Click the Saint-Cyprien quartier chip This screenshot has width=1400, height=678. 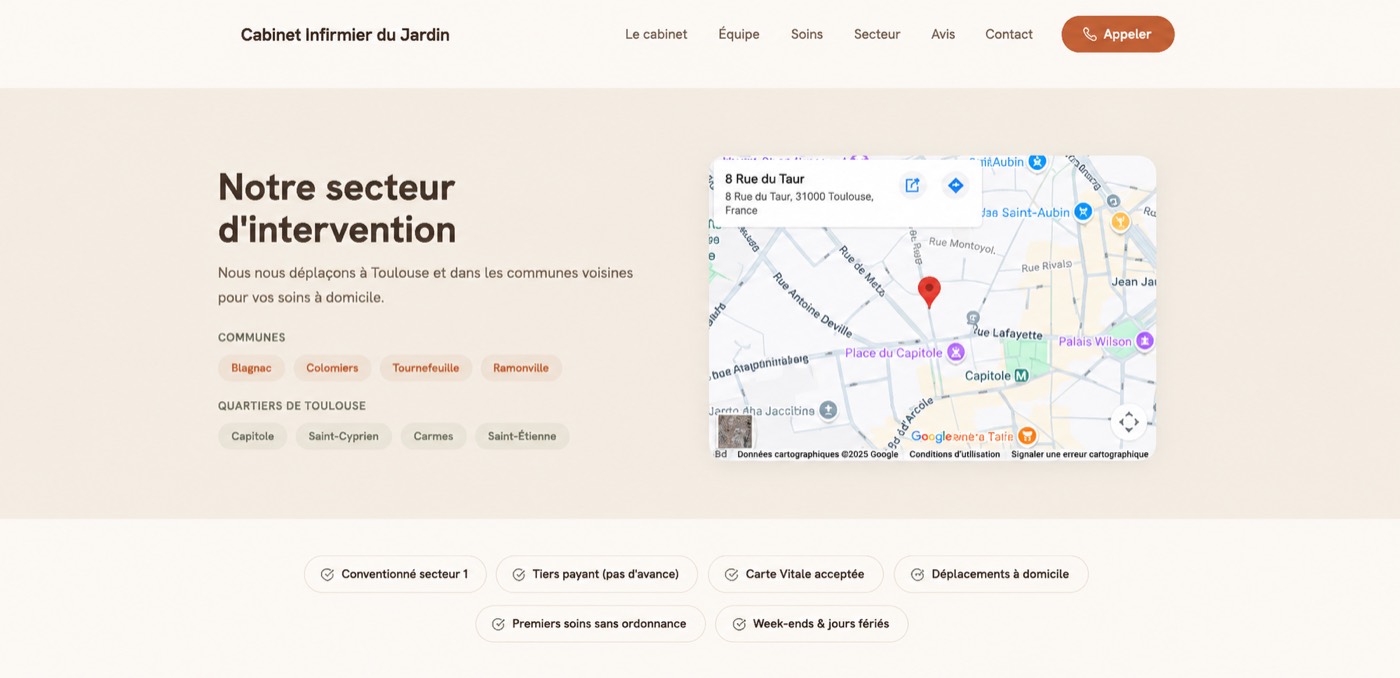pos(344,436)
